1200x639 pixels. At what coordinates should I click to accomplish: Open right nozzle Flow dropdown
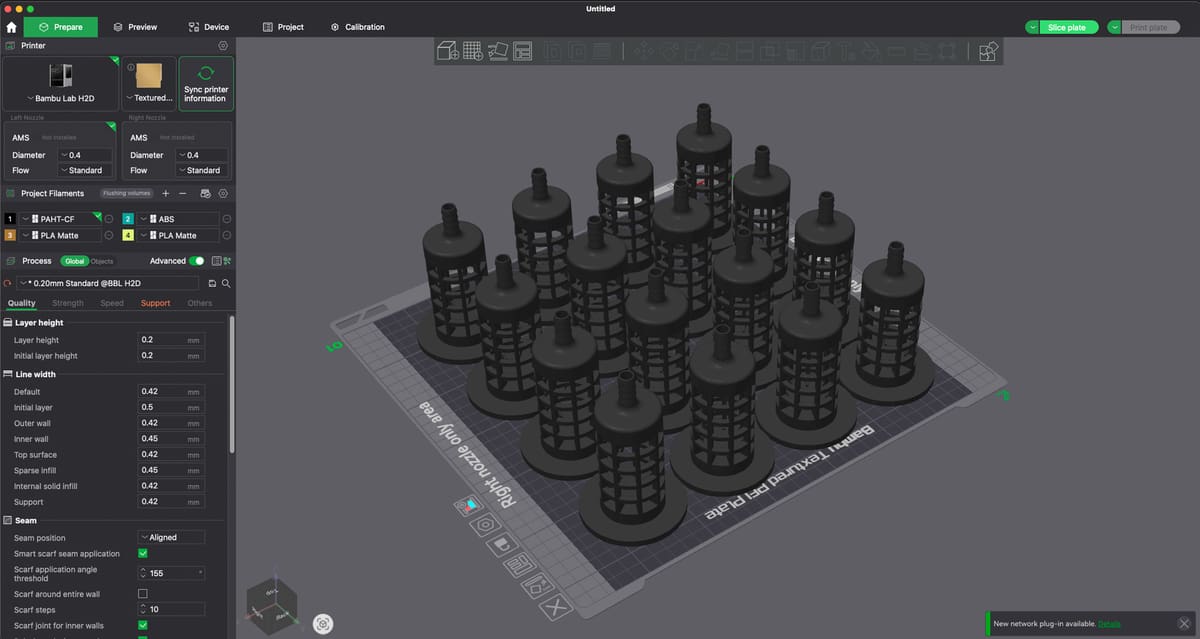click(203, 170)
